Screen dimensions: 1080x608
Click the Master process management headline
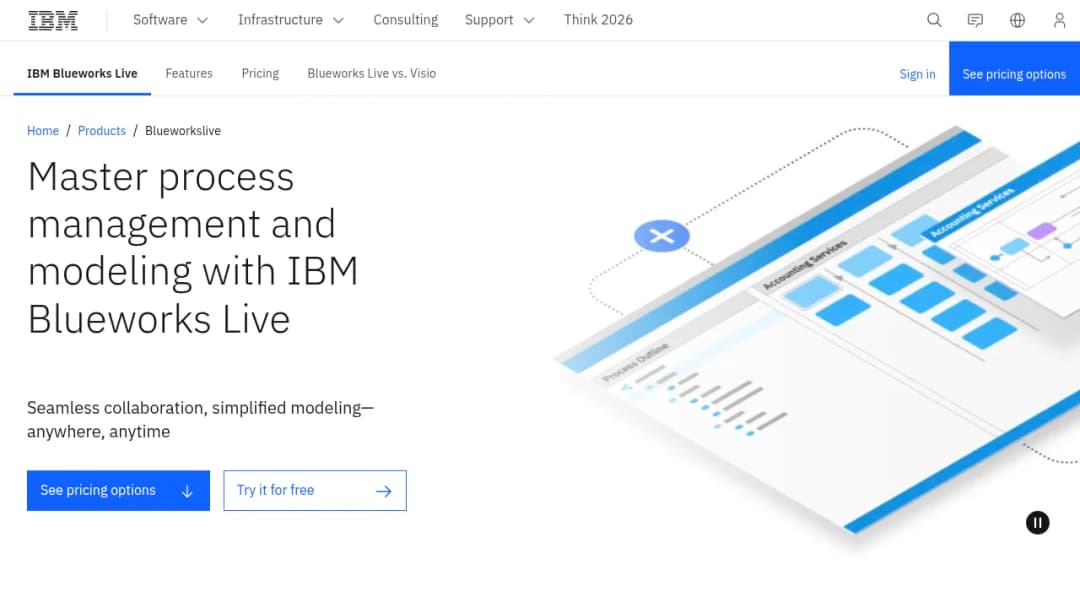[193, 248]
